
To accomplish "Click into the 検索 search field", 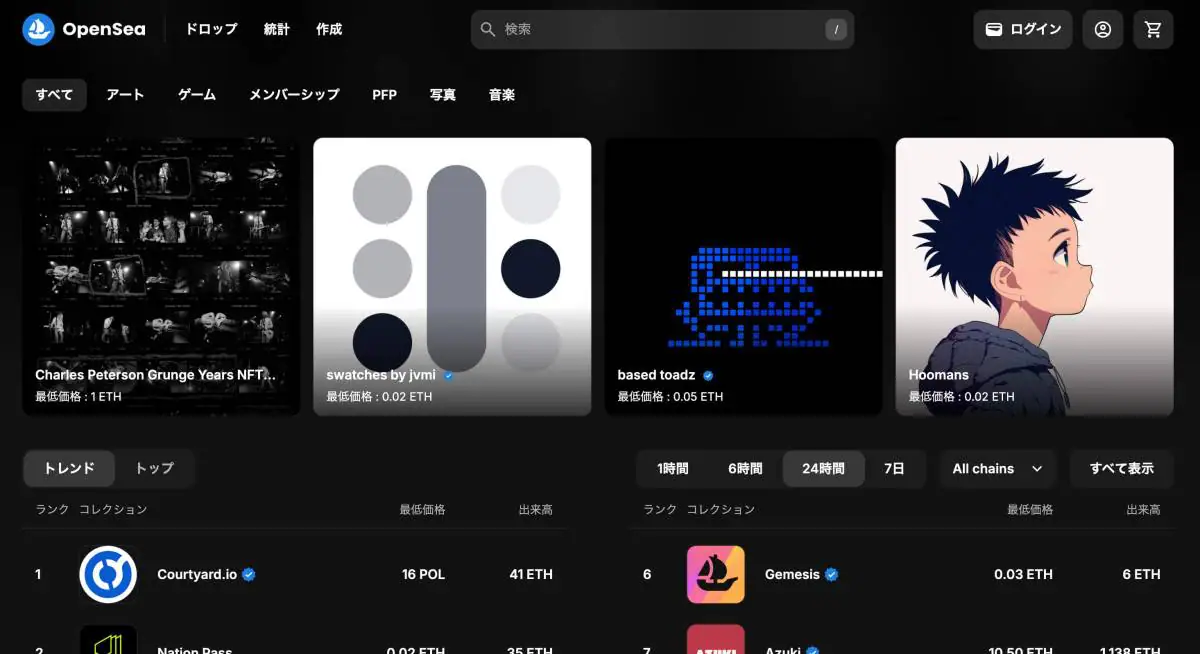I will (x=660, y=30).
